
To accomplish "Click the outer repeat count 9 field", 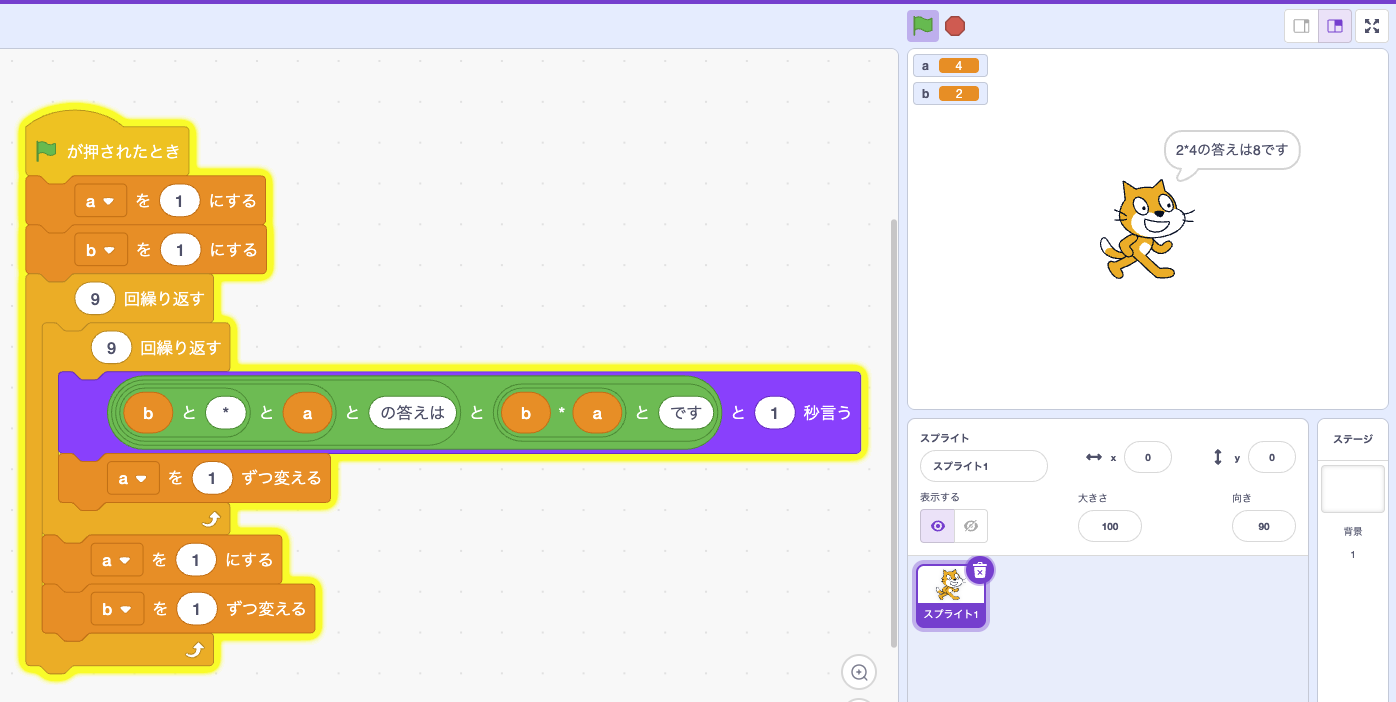I will [x=95, y=298].
